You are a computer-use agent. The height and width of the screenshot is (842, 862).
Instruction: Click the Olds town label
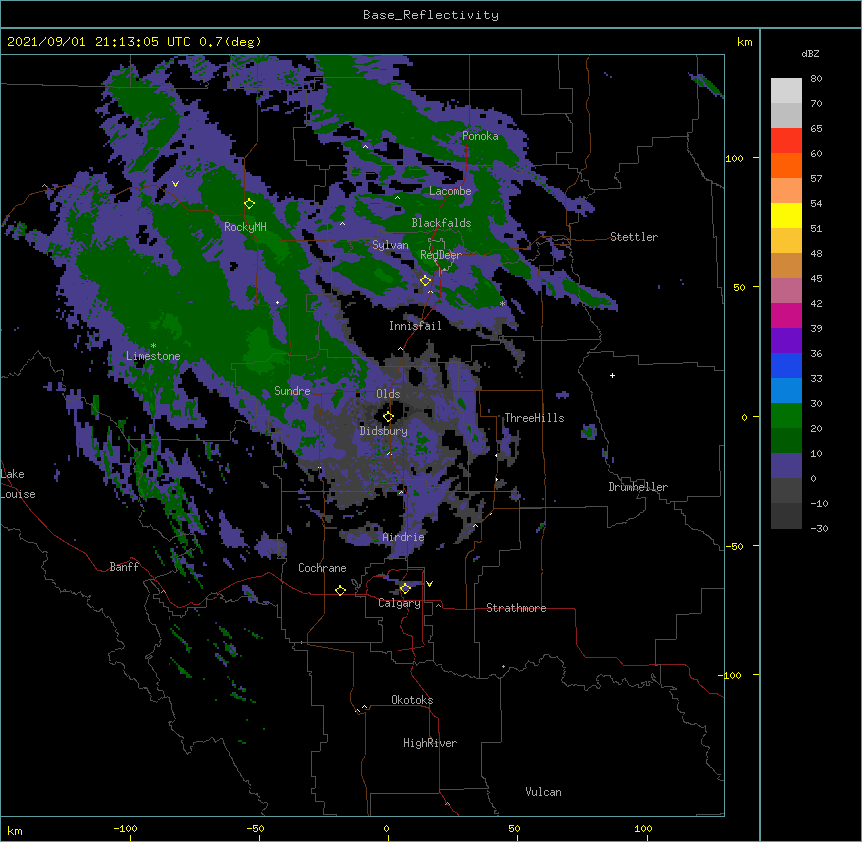[x=388, y=394]
